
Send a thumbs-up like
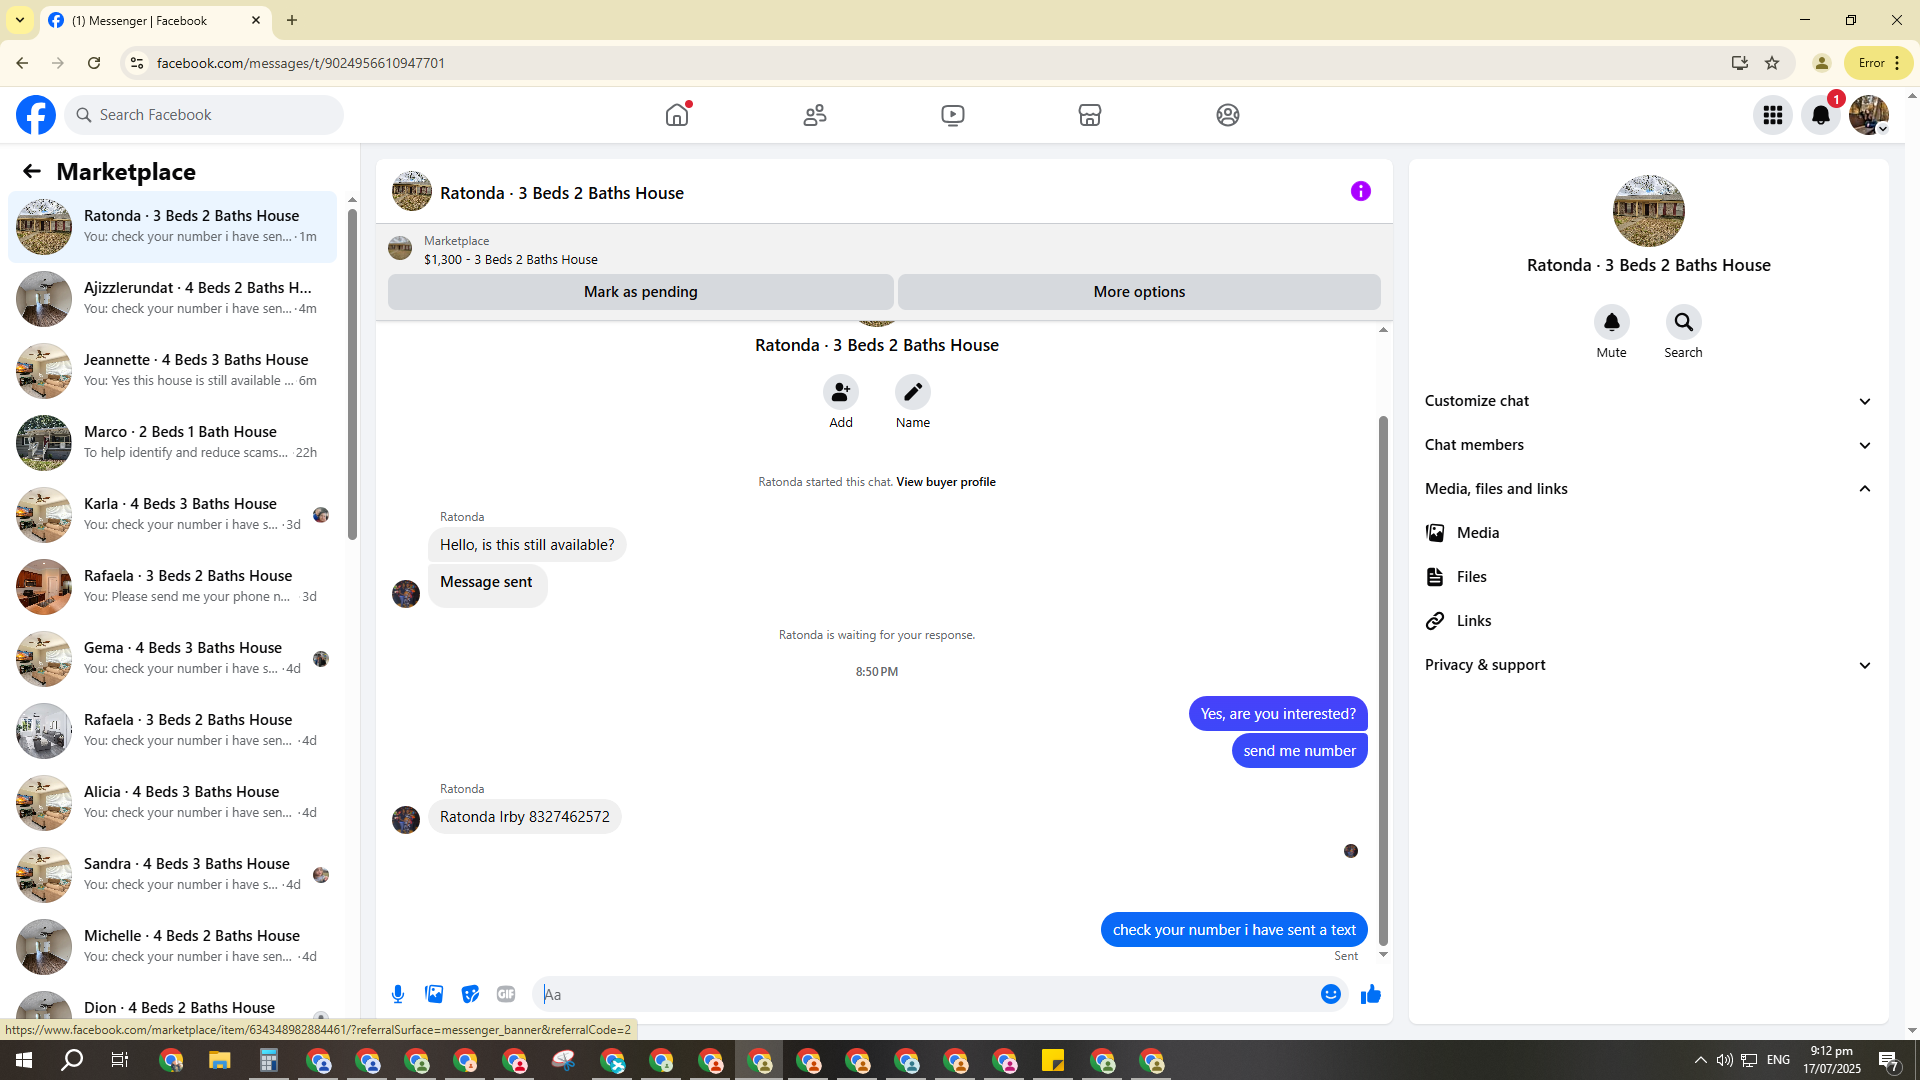click(x=1371, y=994)
